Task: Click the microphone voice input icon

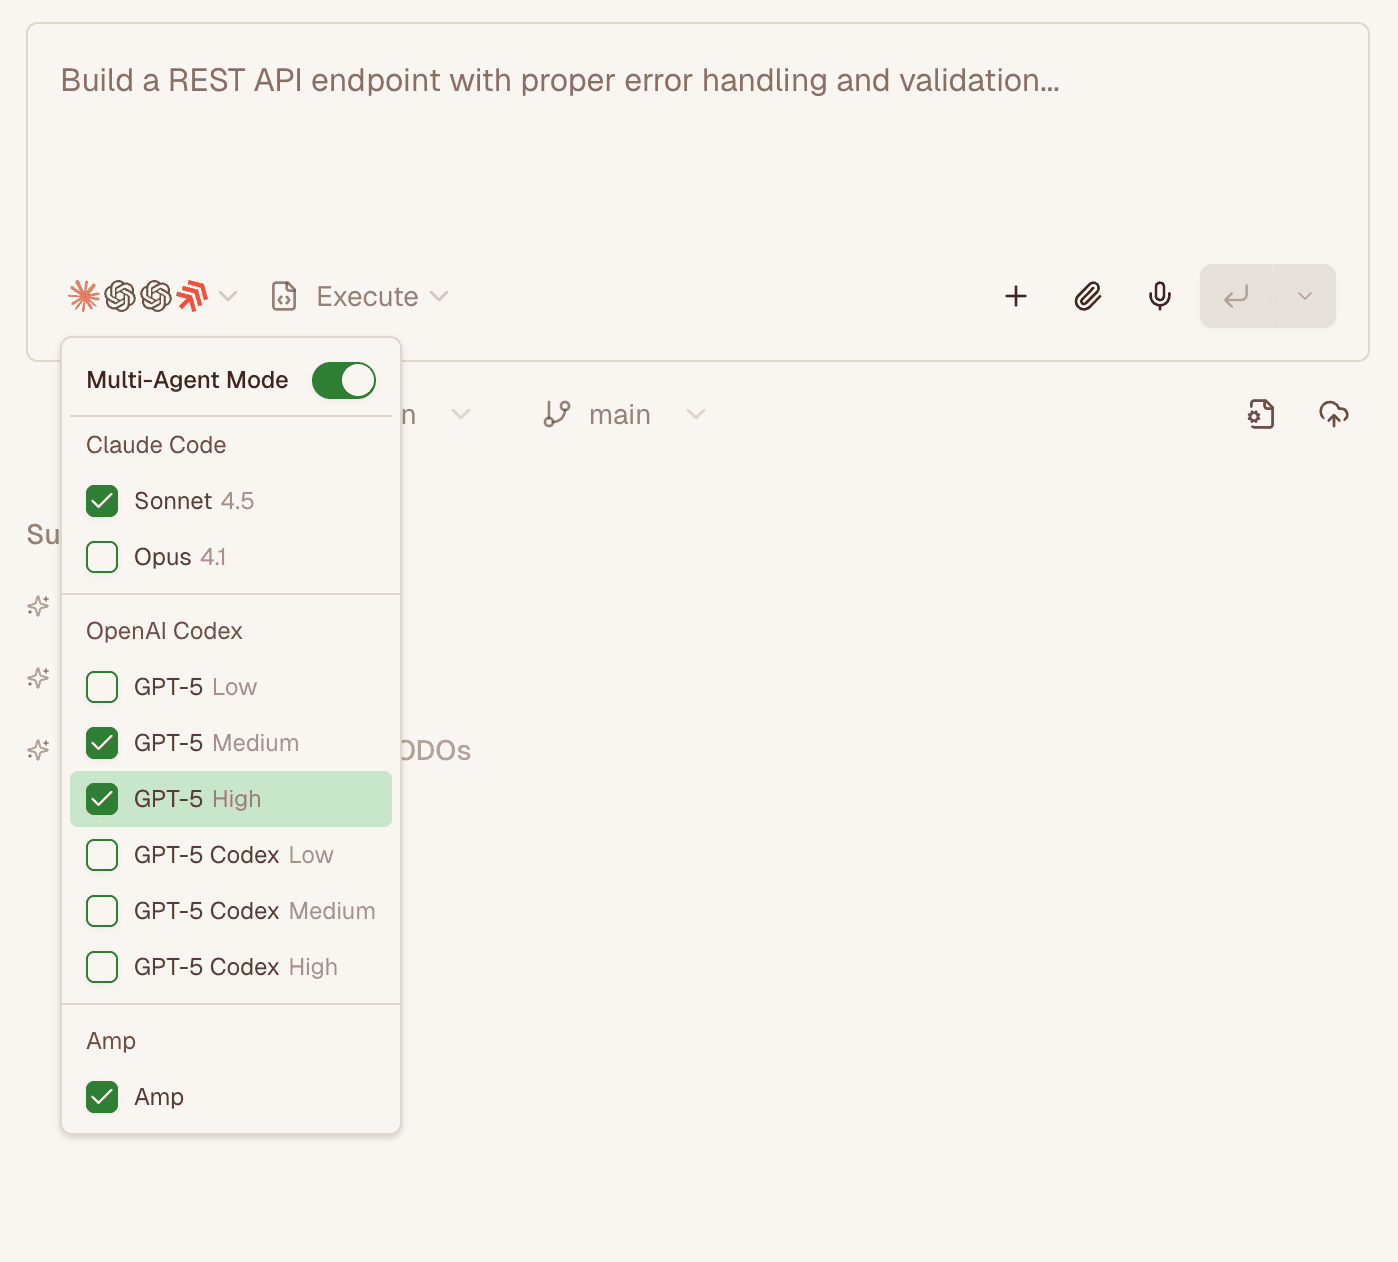Action: [x=1160, y=296]
